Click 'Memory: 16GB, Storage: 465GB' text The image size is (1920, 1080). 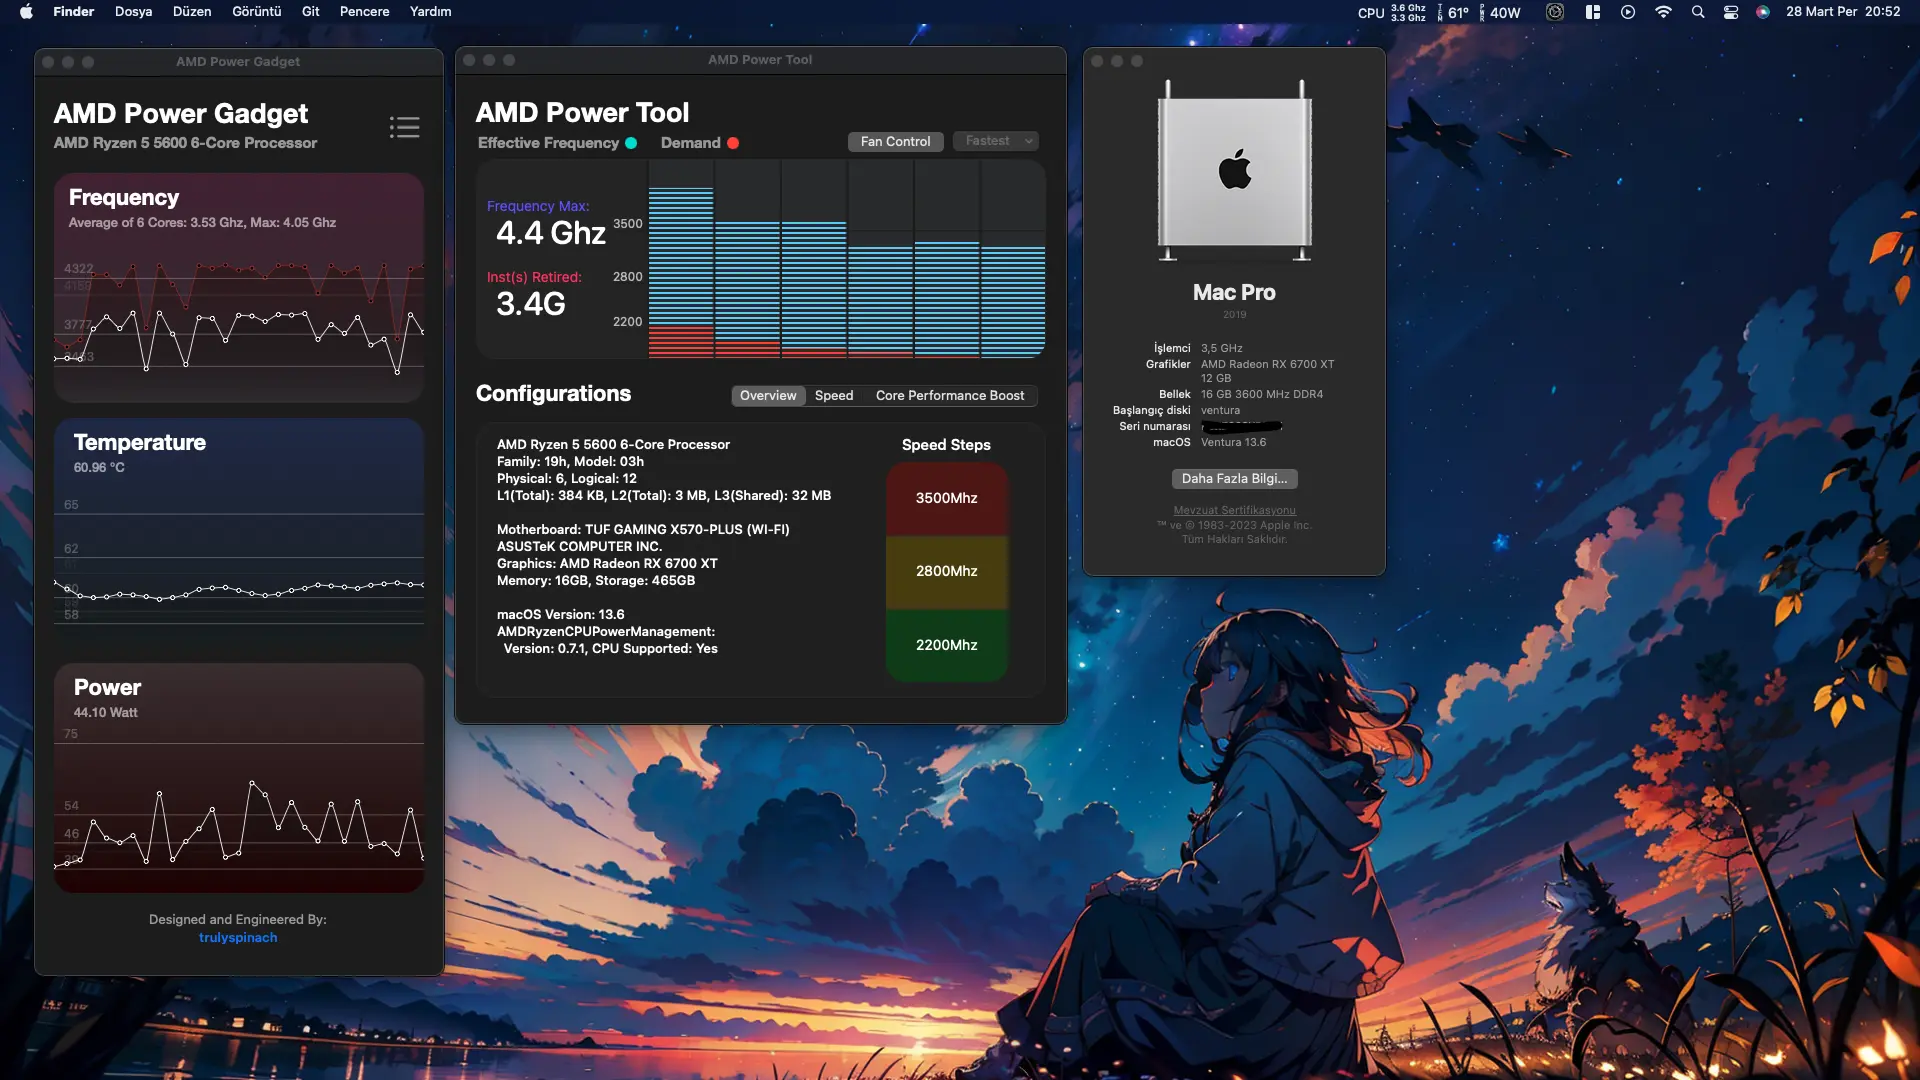(x=596, y=580)
